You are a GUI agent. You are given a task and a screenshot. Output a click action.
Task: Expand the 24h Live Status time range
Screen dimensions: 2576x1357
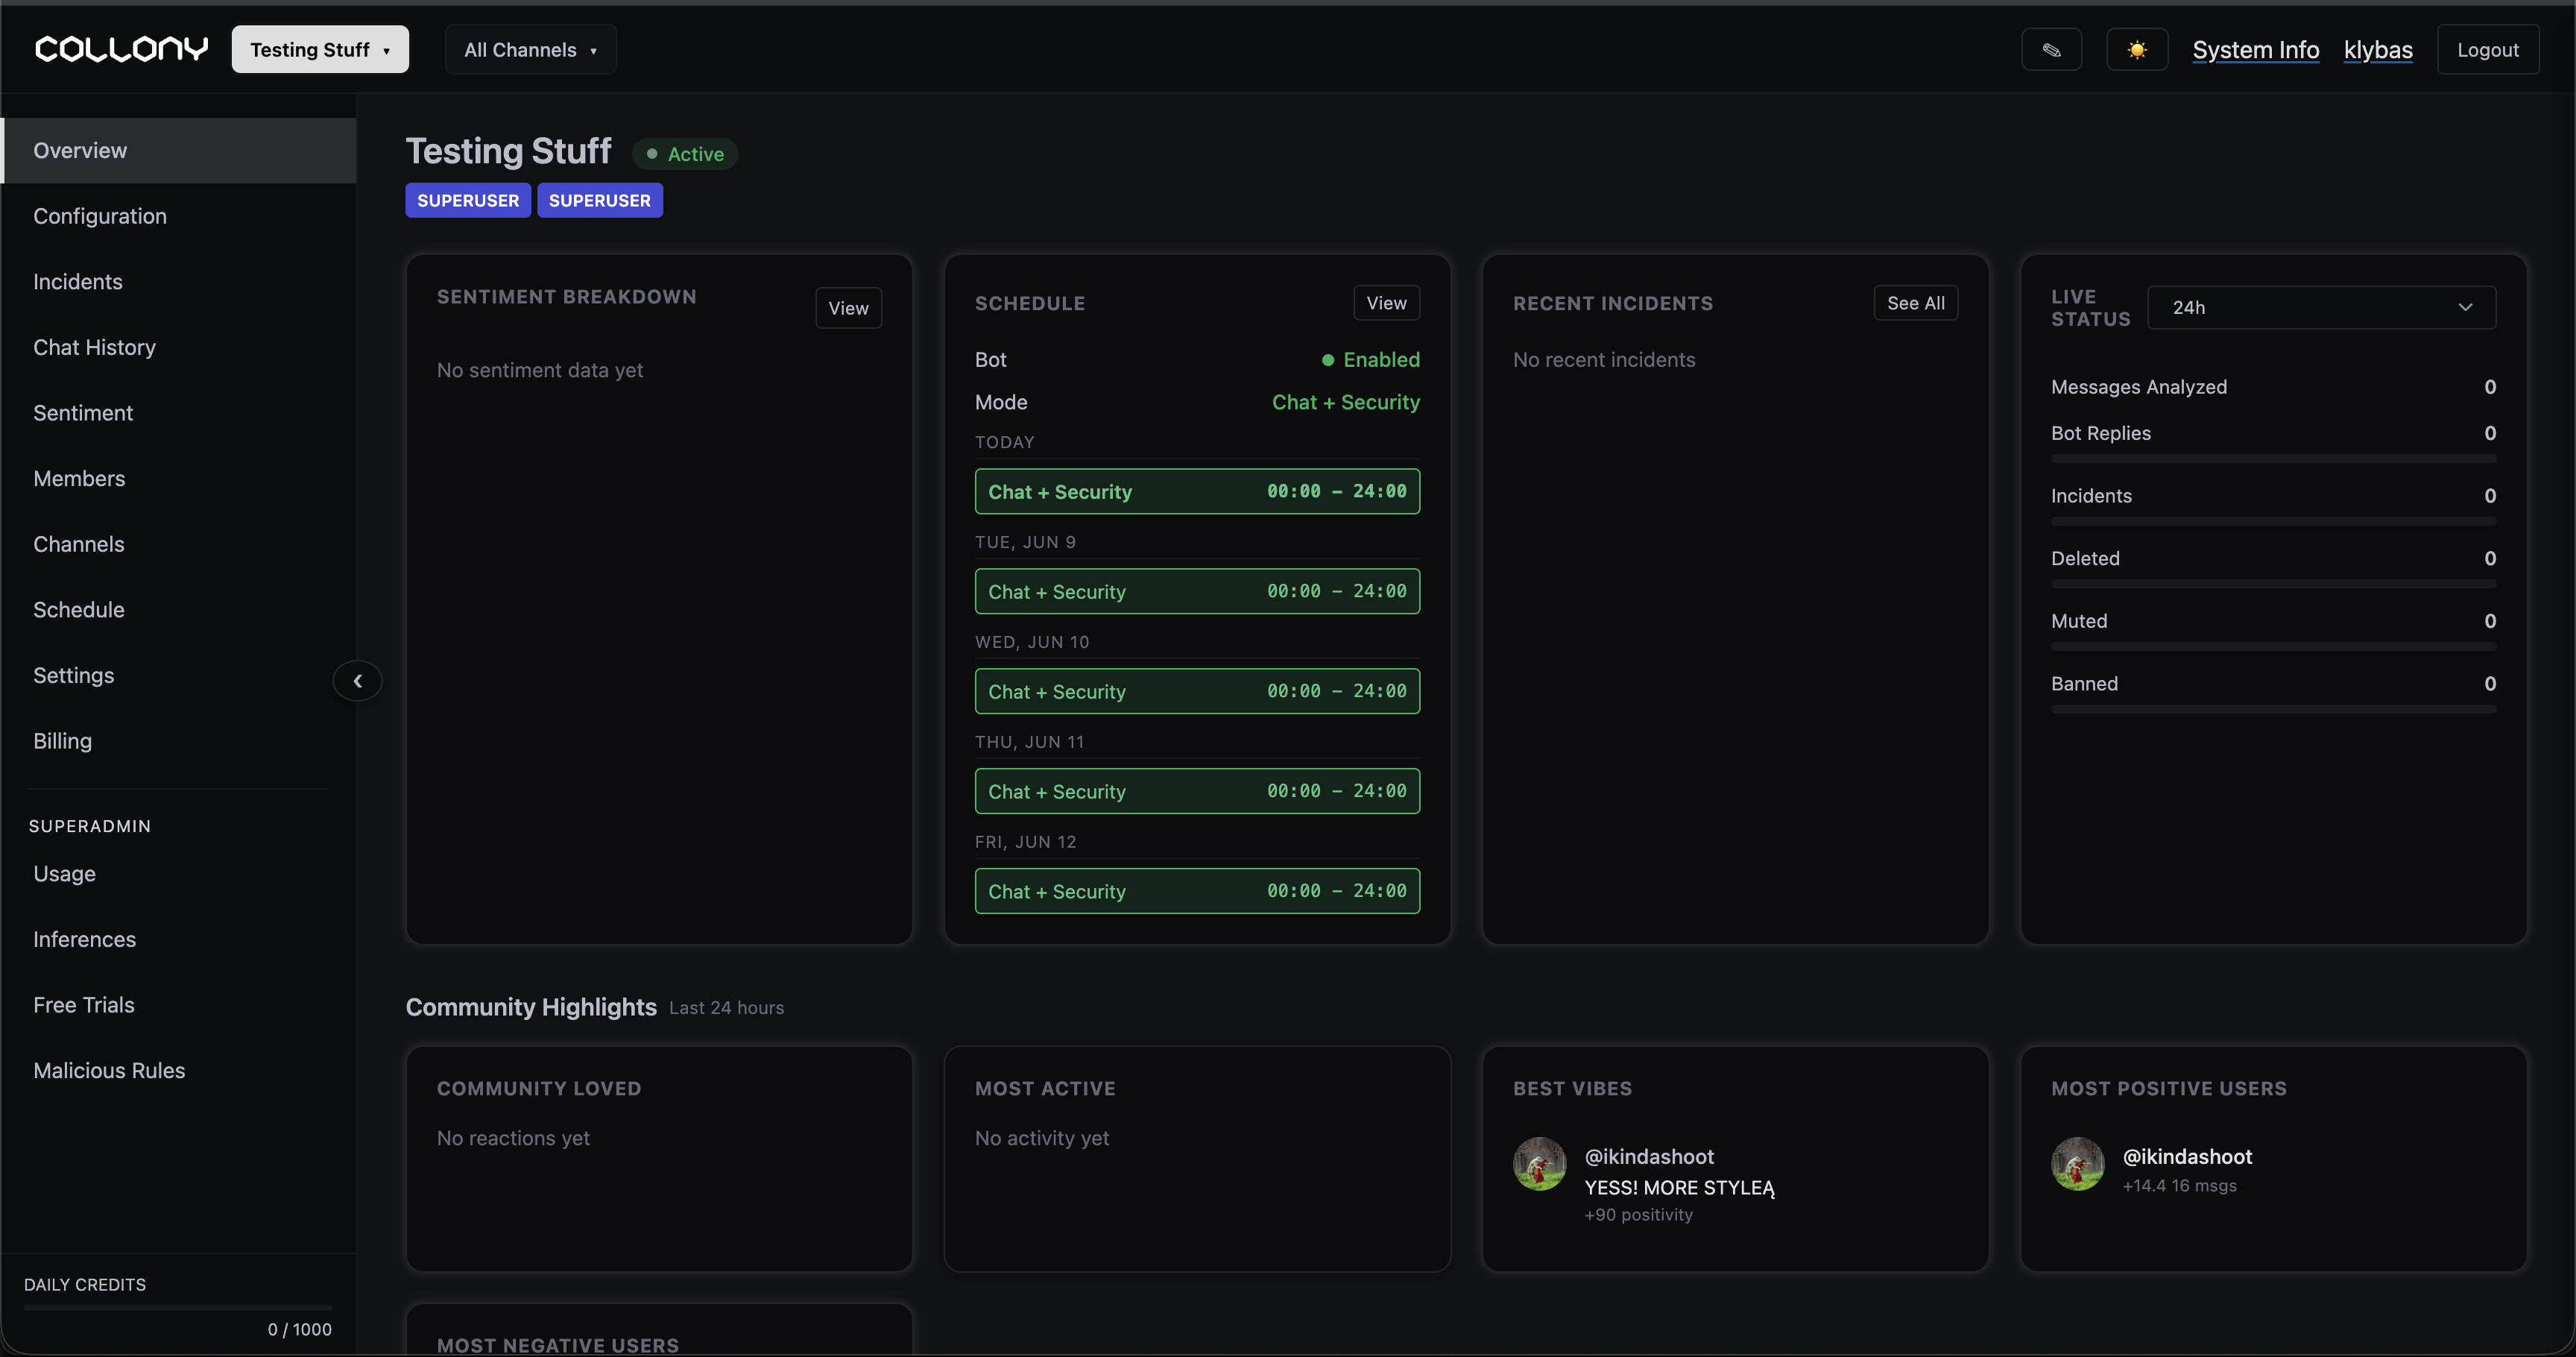click(x=2321, y=307)
